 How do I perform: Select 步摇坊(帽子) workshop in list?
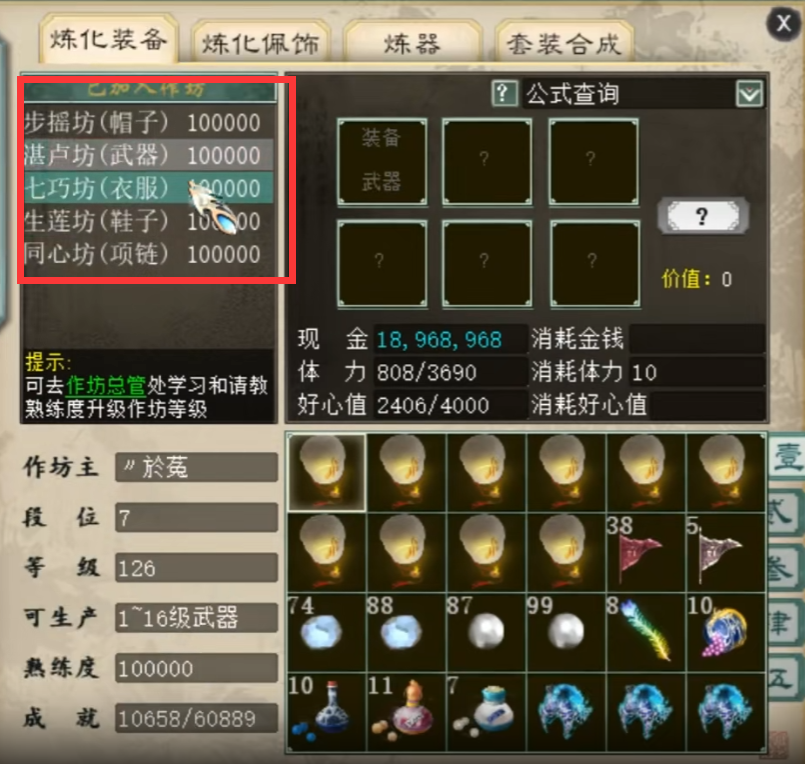(148, 123)
